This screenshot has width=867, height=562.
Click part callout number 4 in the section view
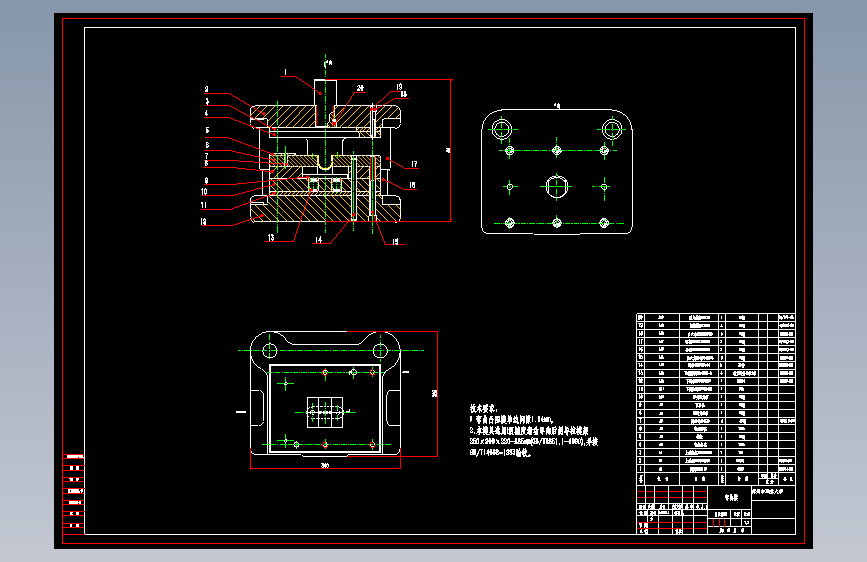[206, 113]
